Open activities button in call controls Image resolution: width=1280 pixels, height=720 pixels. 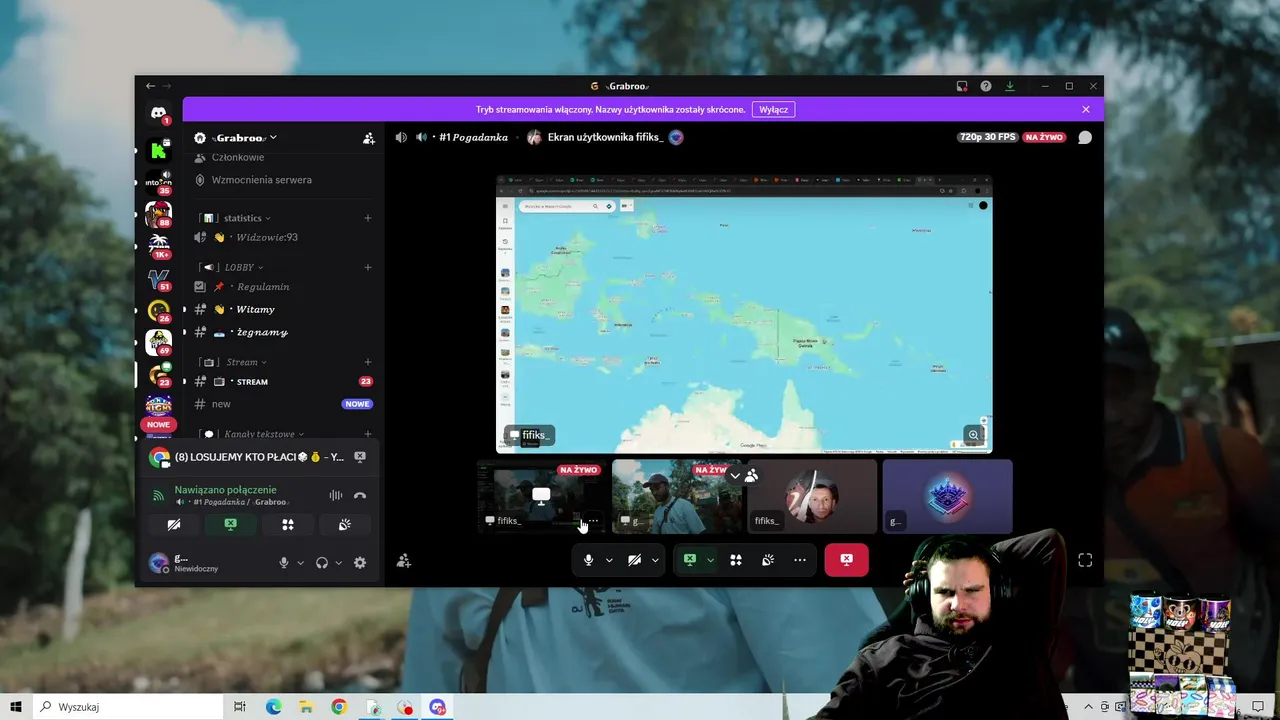pyautogui.click(x=736, y=560)
